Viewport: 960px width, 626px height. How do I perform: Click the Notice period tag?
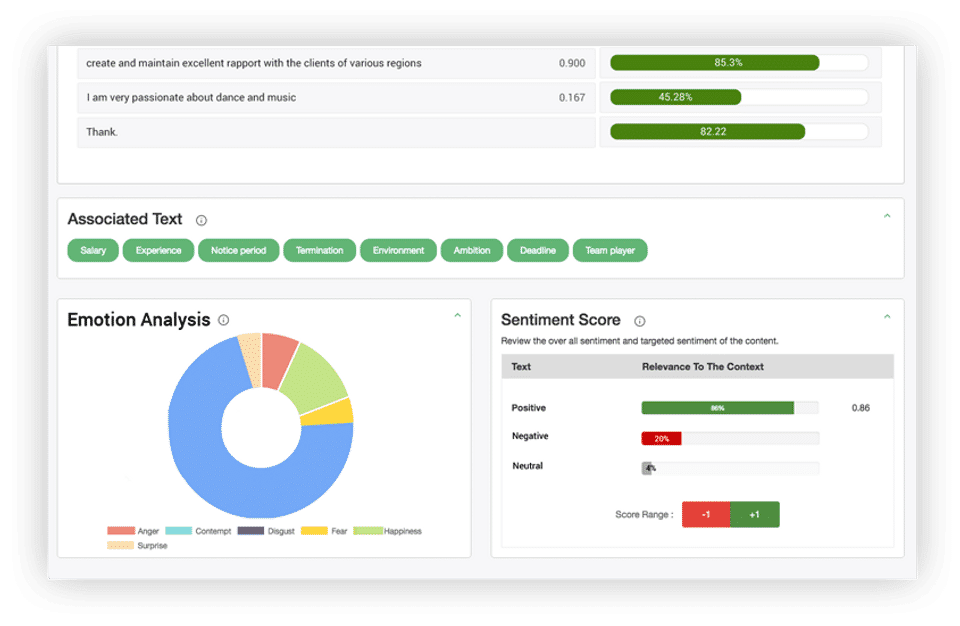[x=239, y=251]
